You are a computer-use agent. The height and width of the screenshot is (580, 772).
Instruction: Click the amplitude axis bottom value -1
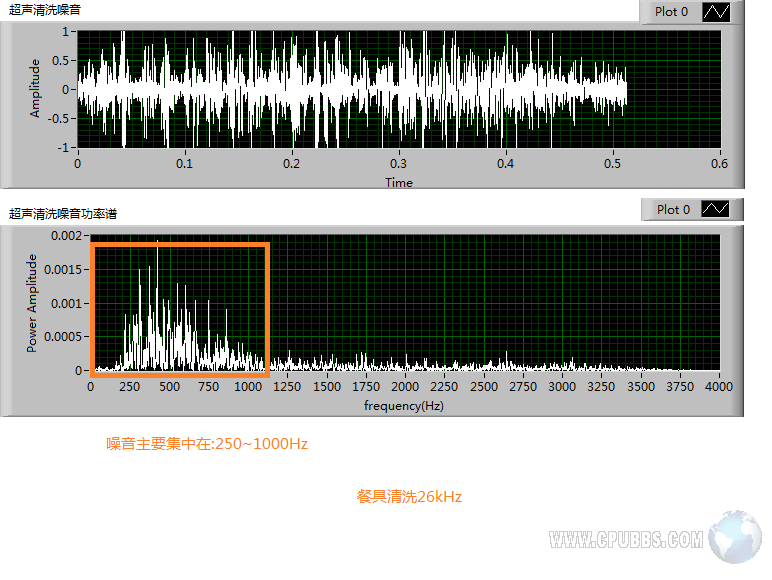[64, 148]
